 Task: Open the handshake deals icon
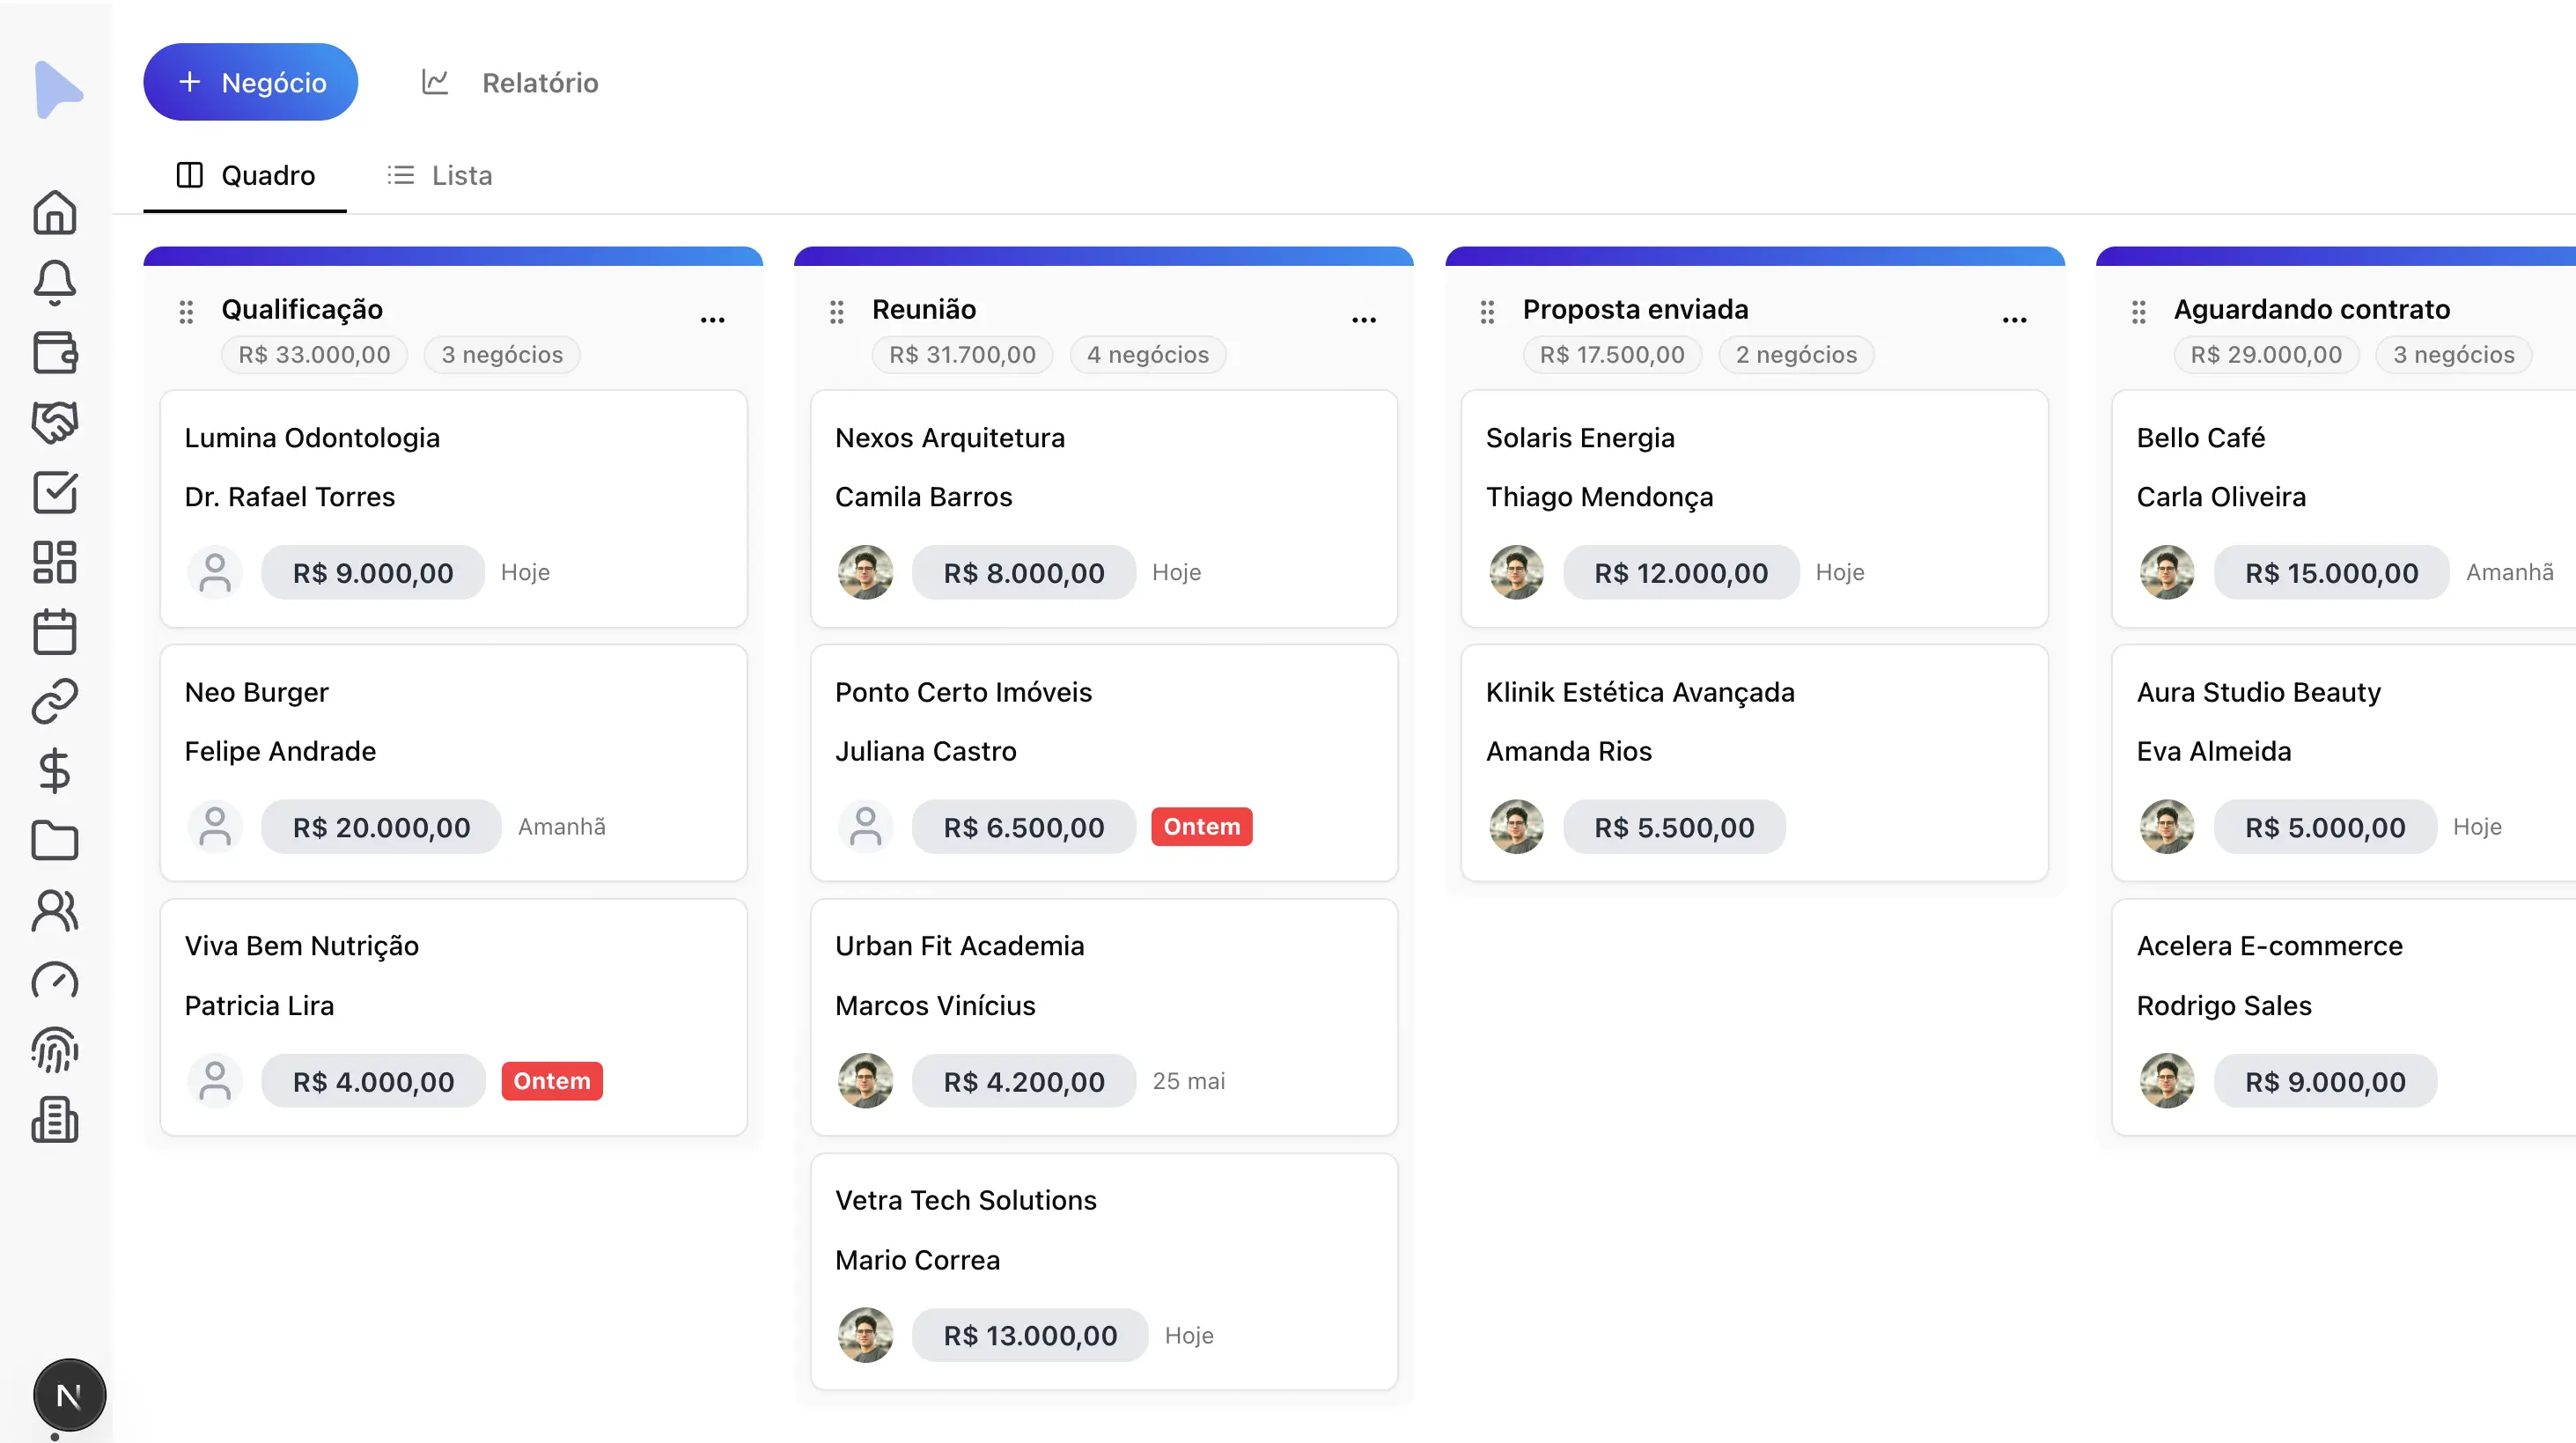pyautogui.click(x=54, y=422)
